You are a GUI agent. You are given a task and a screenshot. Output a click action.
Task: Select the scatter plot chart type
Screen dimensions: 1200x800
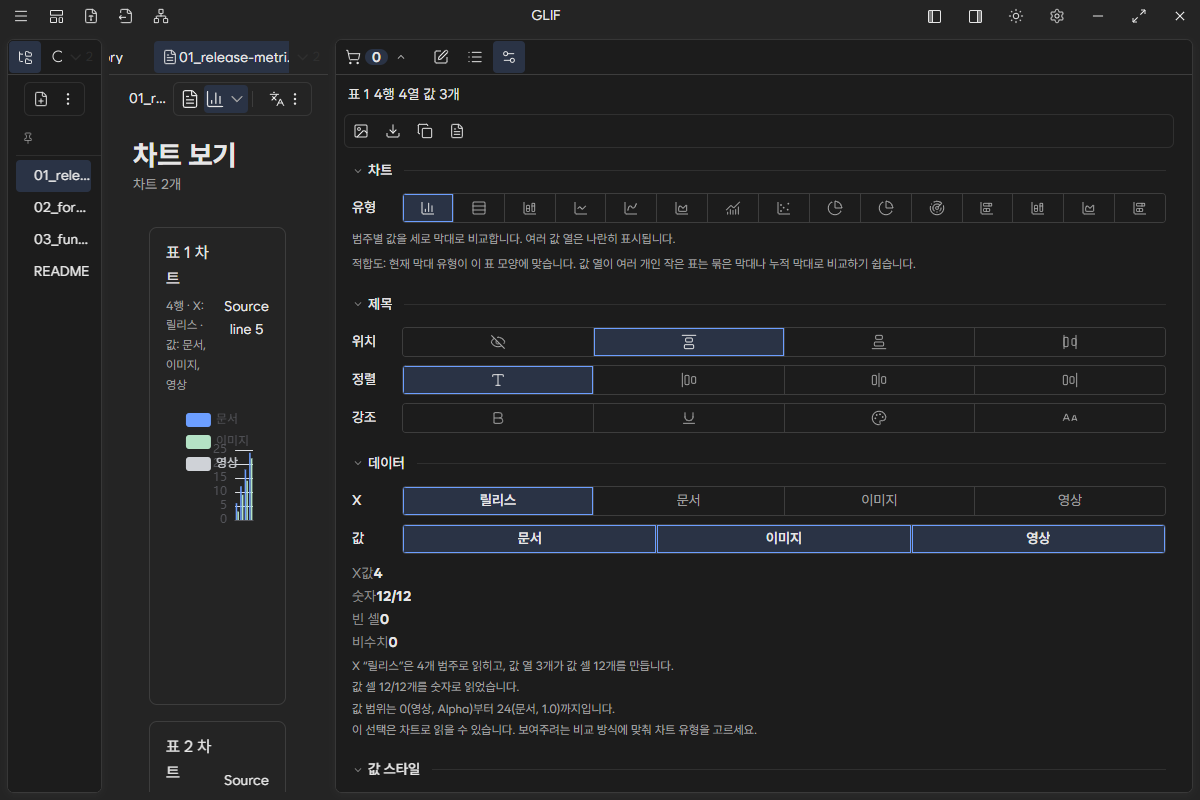click(784, 208)
